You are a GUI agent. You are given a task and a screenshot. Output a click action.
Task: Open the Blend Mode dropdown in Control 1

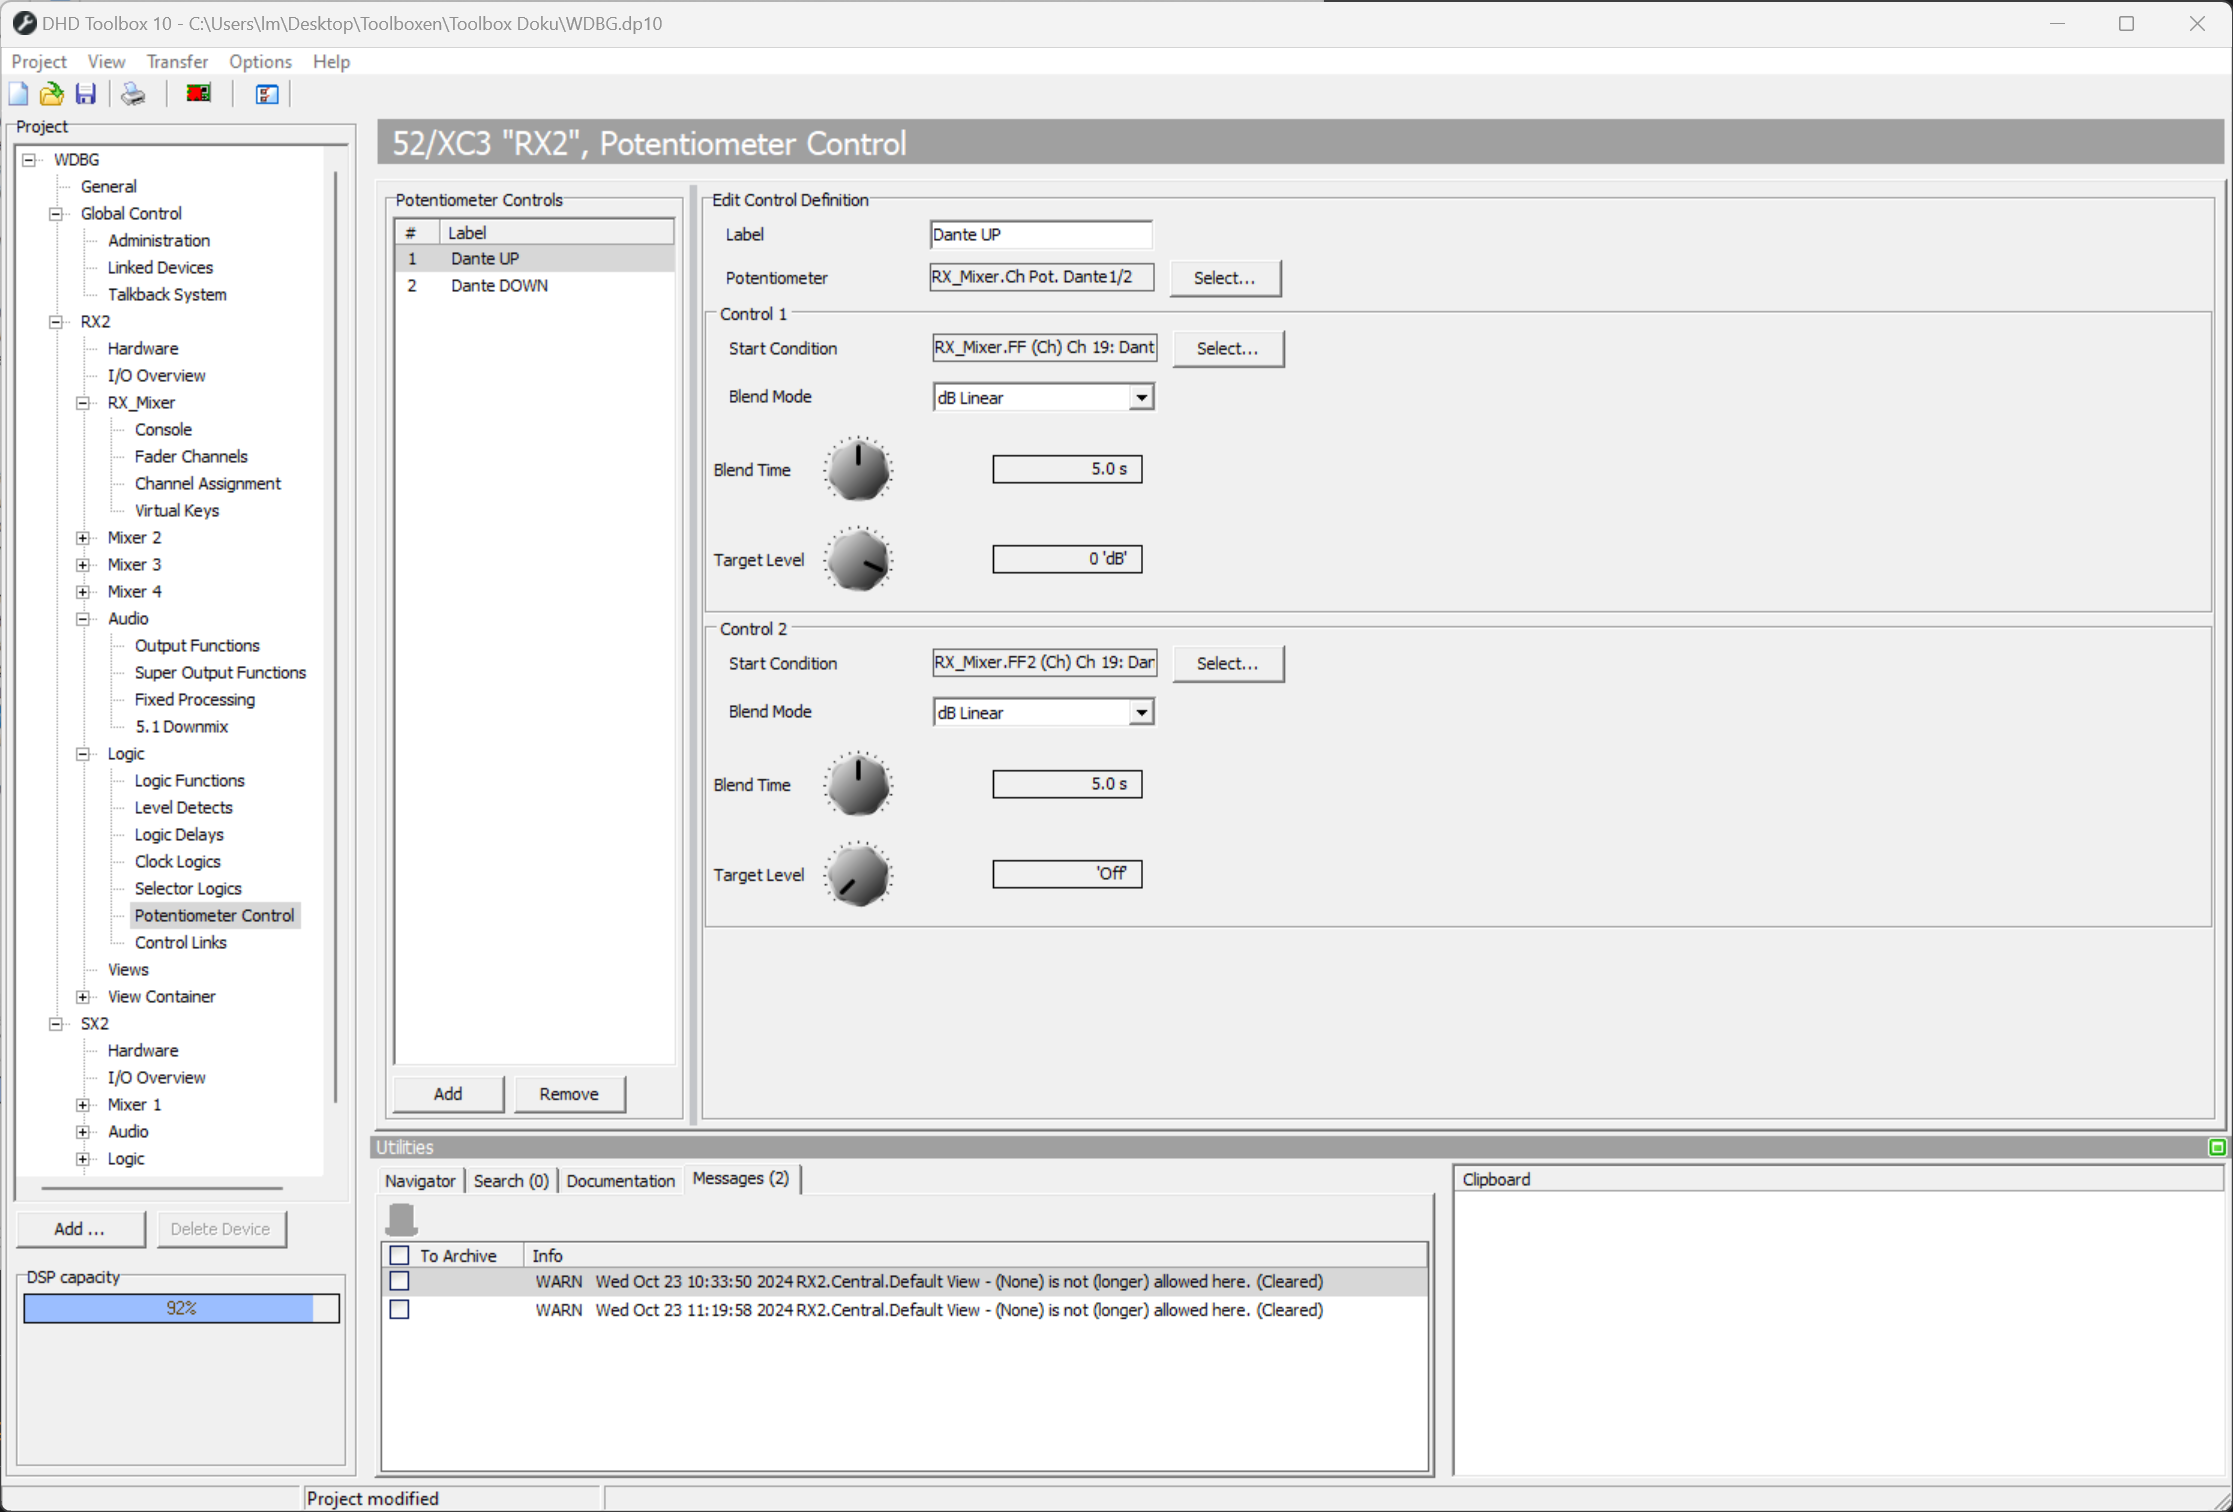1141,397
